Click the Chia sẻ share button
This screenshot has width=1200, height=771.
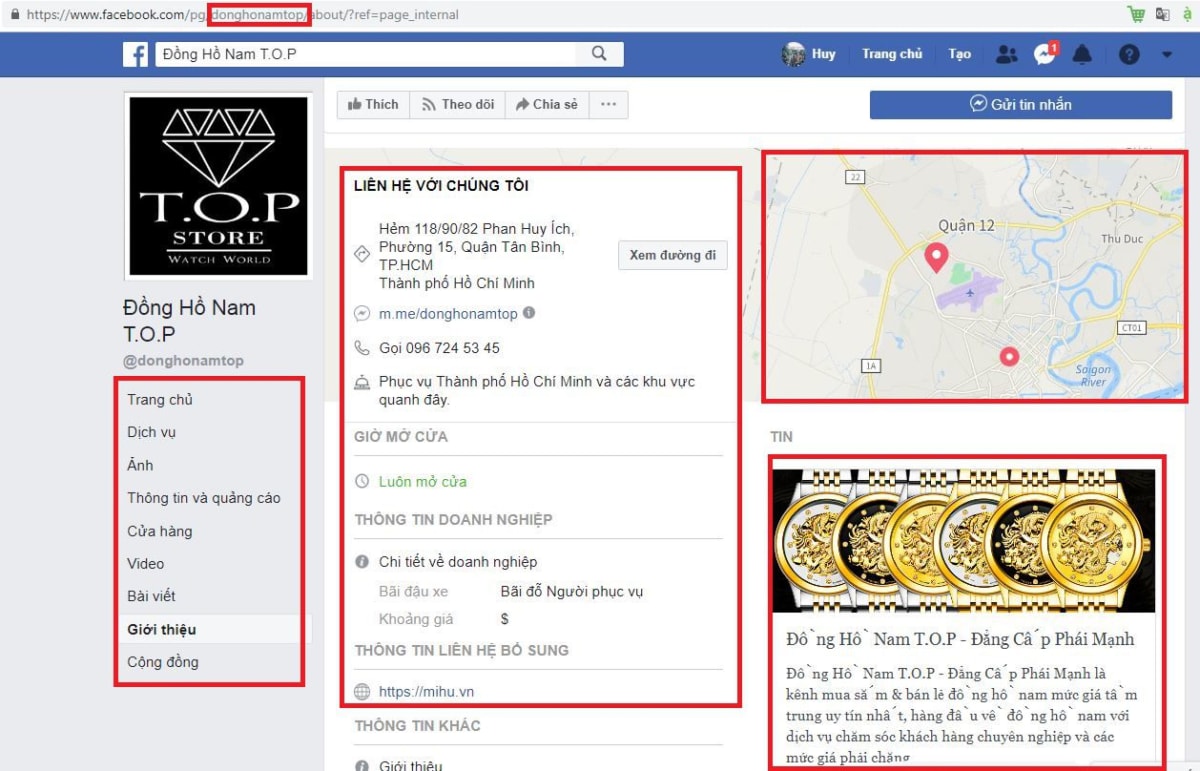(547, 104)
